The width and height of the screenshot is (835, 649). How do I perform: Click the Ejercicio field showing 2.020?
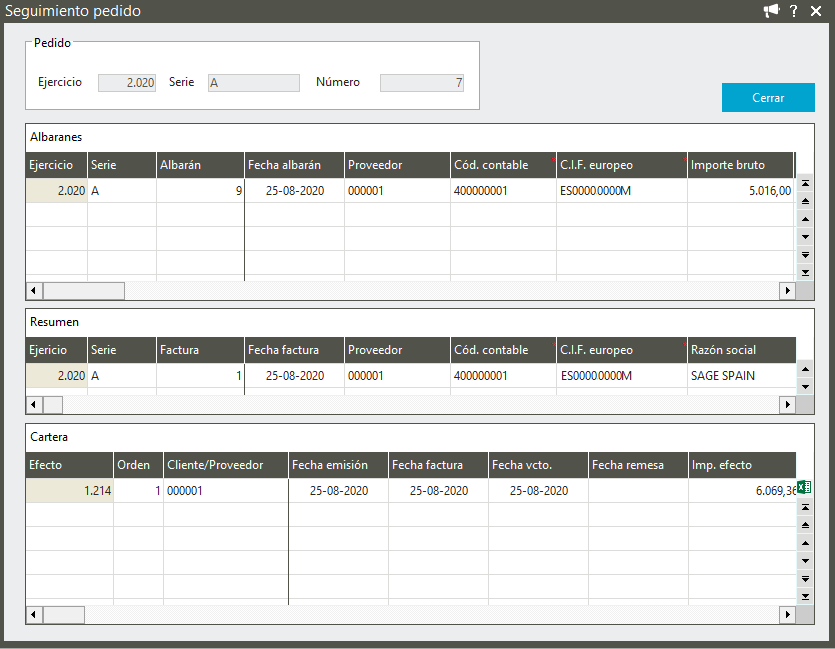127,83
